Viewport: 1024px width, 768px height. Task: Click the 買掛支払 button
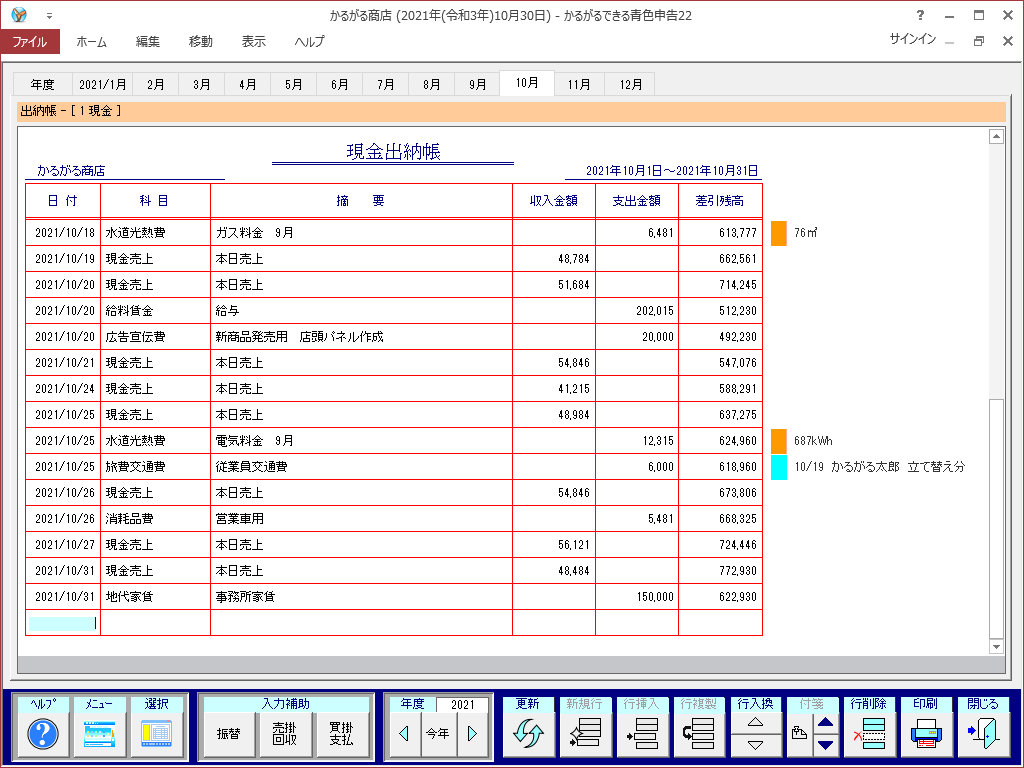coord(342,734)
